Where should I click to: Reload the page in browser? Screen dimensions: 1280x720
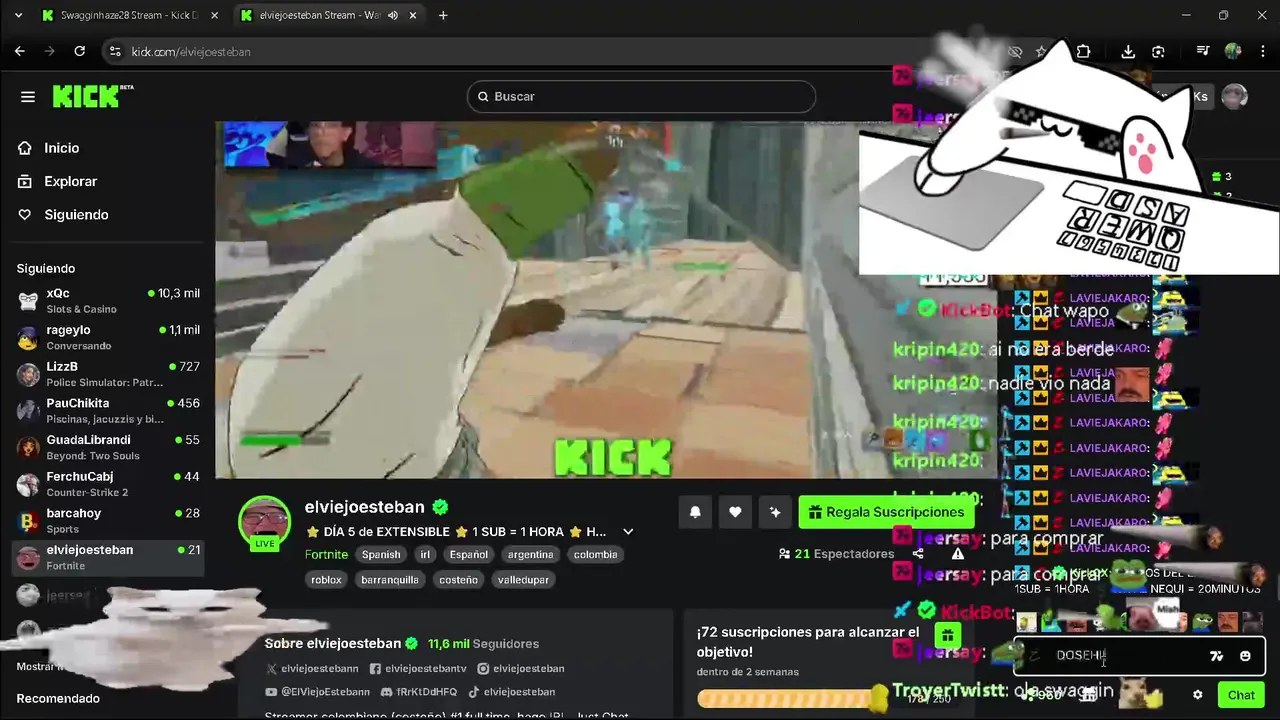(80, 51)
